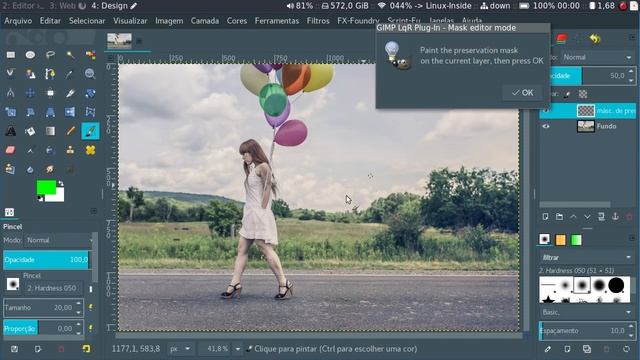640x360 pixels.
Task: Switch to the Undo History tab
Action: point(595,39)
